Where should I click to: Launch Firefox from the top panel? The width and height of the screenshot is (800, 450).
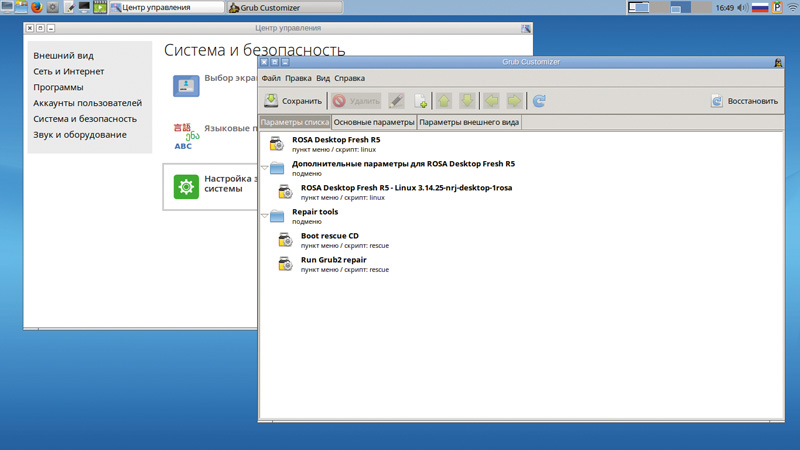pos(36,7)
